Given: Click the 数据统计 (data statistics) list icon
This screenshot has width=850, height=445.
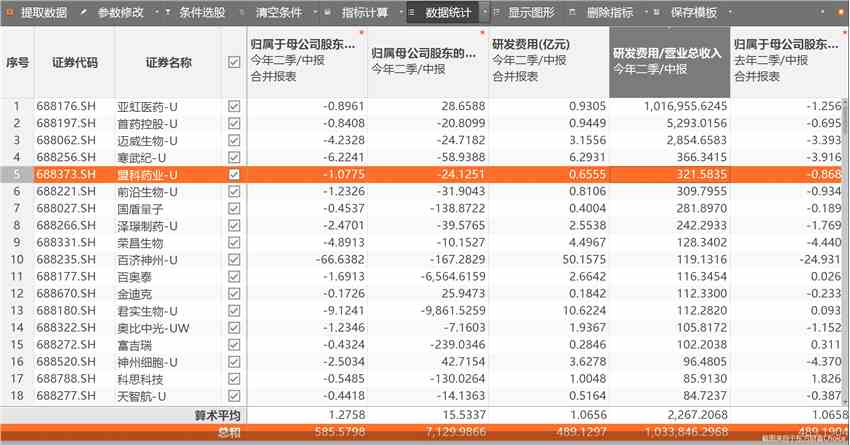Looking at the screenshot, I should click(412, 12).
